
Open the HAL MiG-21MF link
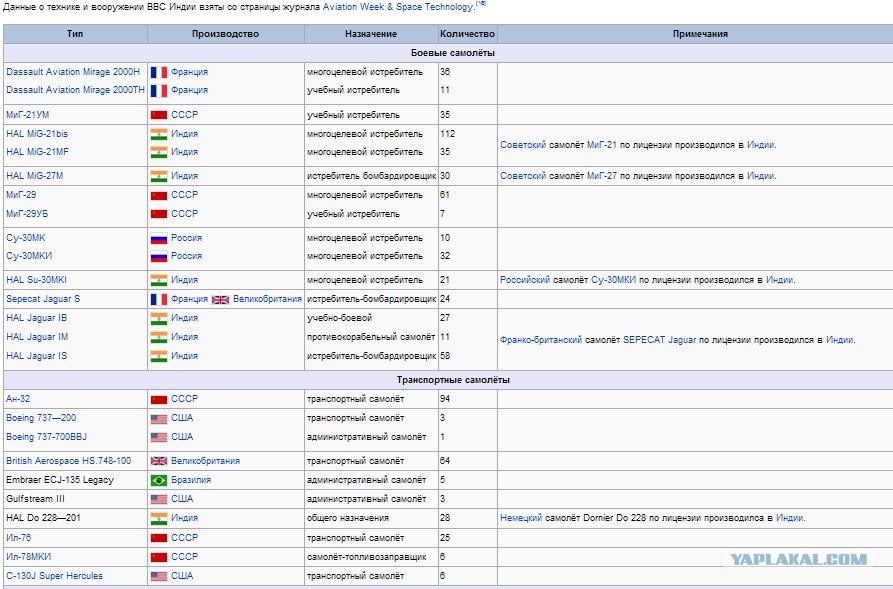pyautogui.click(x=38, y=152)
